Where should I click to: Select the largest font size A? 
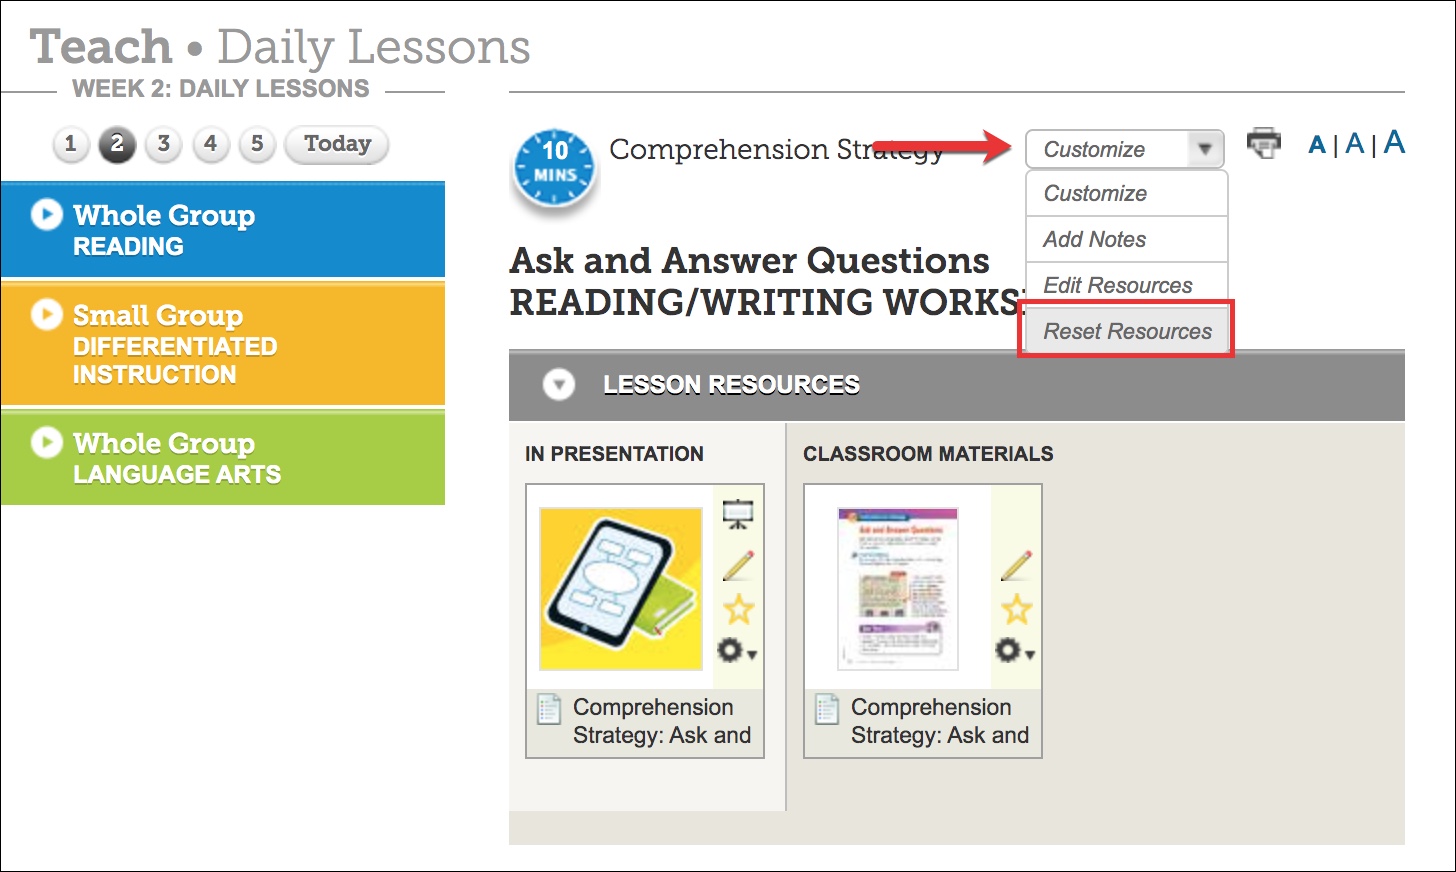[x=1394, y=142]
